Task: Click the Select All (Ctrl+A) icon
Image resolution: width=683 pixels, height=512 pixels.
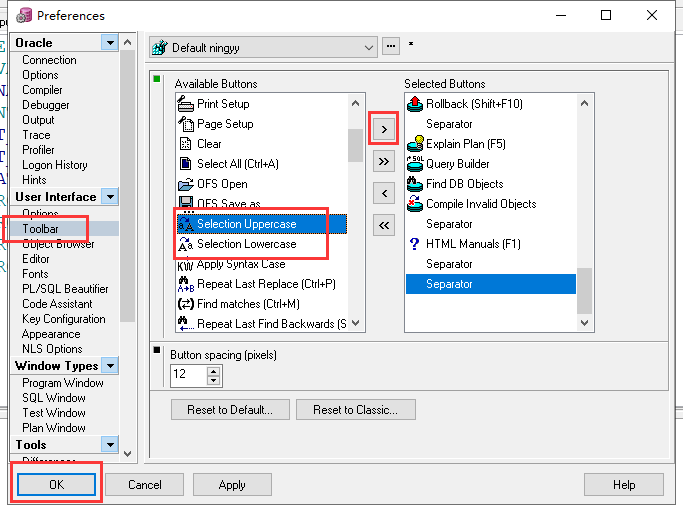Action: [186, 164]
